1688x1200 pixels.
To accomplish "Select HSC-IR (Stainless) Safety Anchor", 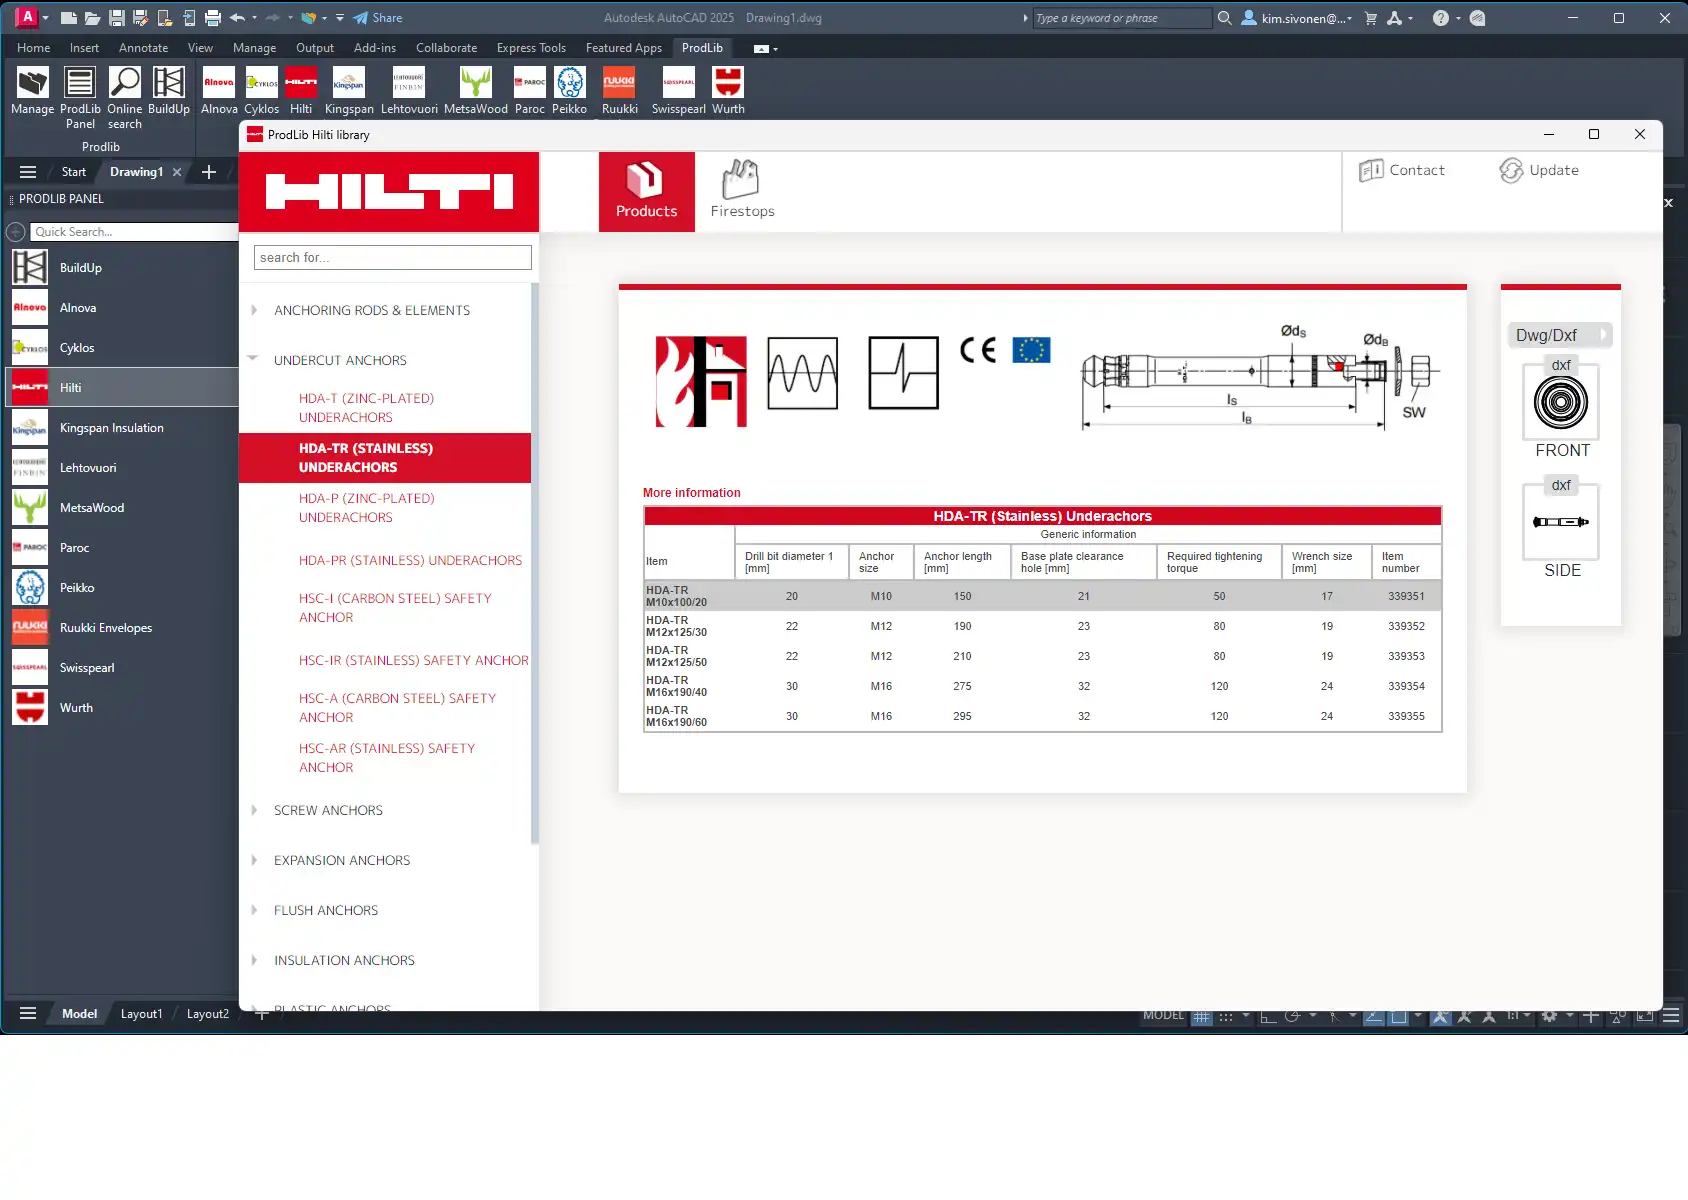I will (x=413, y=661).
